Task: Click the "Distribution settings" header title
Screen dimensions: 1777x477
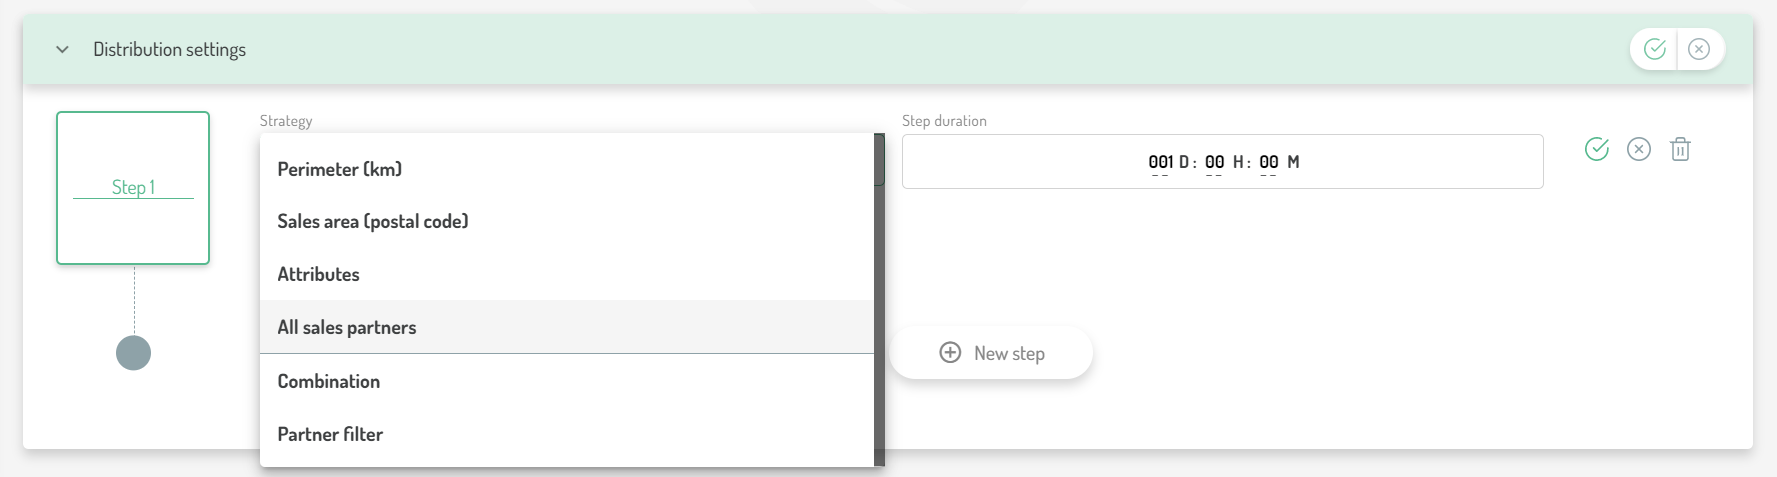Action: [x=169, y=49]
